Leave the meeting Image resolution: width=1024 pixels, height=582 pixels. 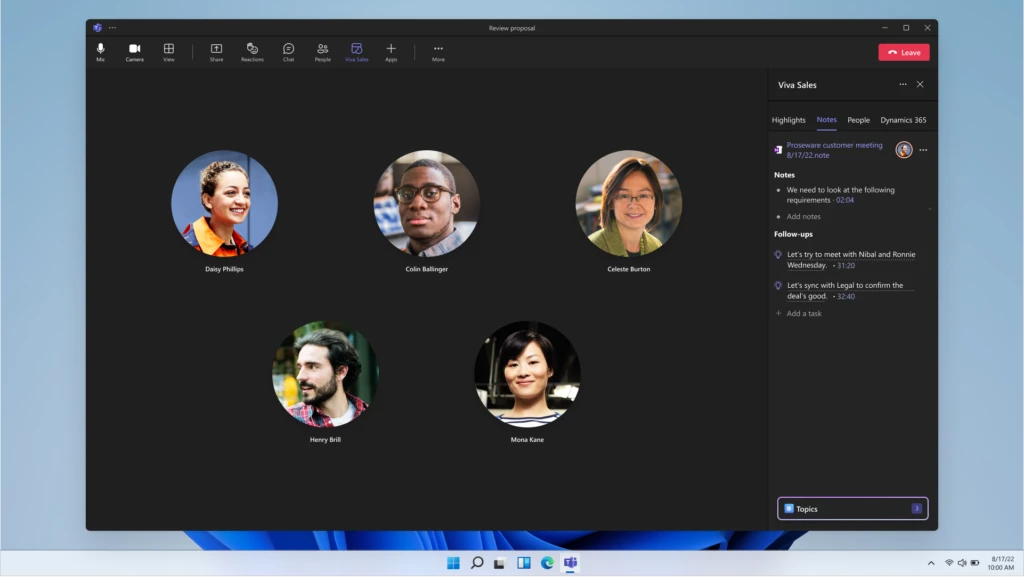903,52
